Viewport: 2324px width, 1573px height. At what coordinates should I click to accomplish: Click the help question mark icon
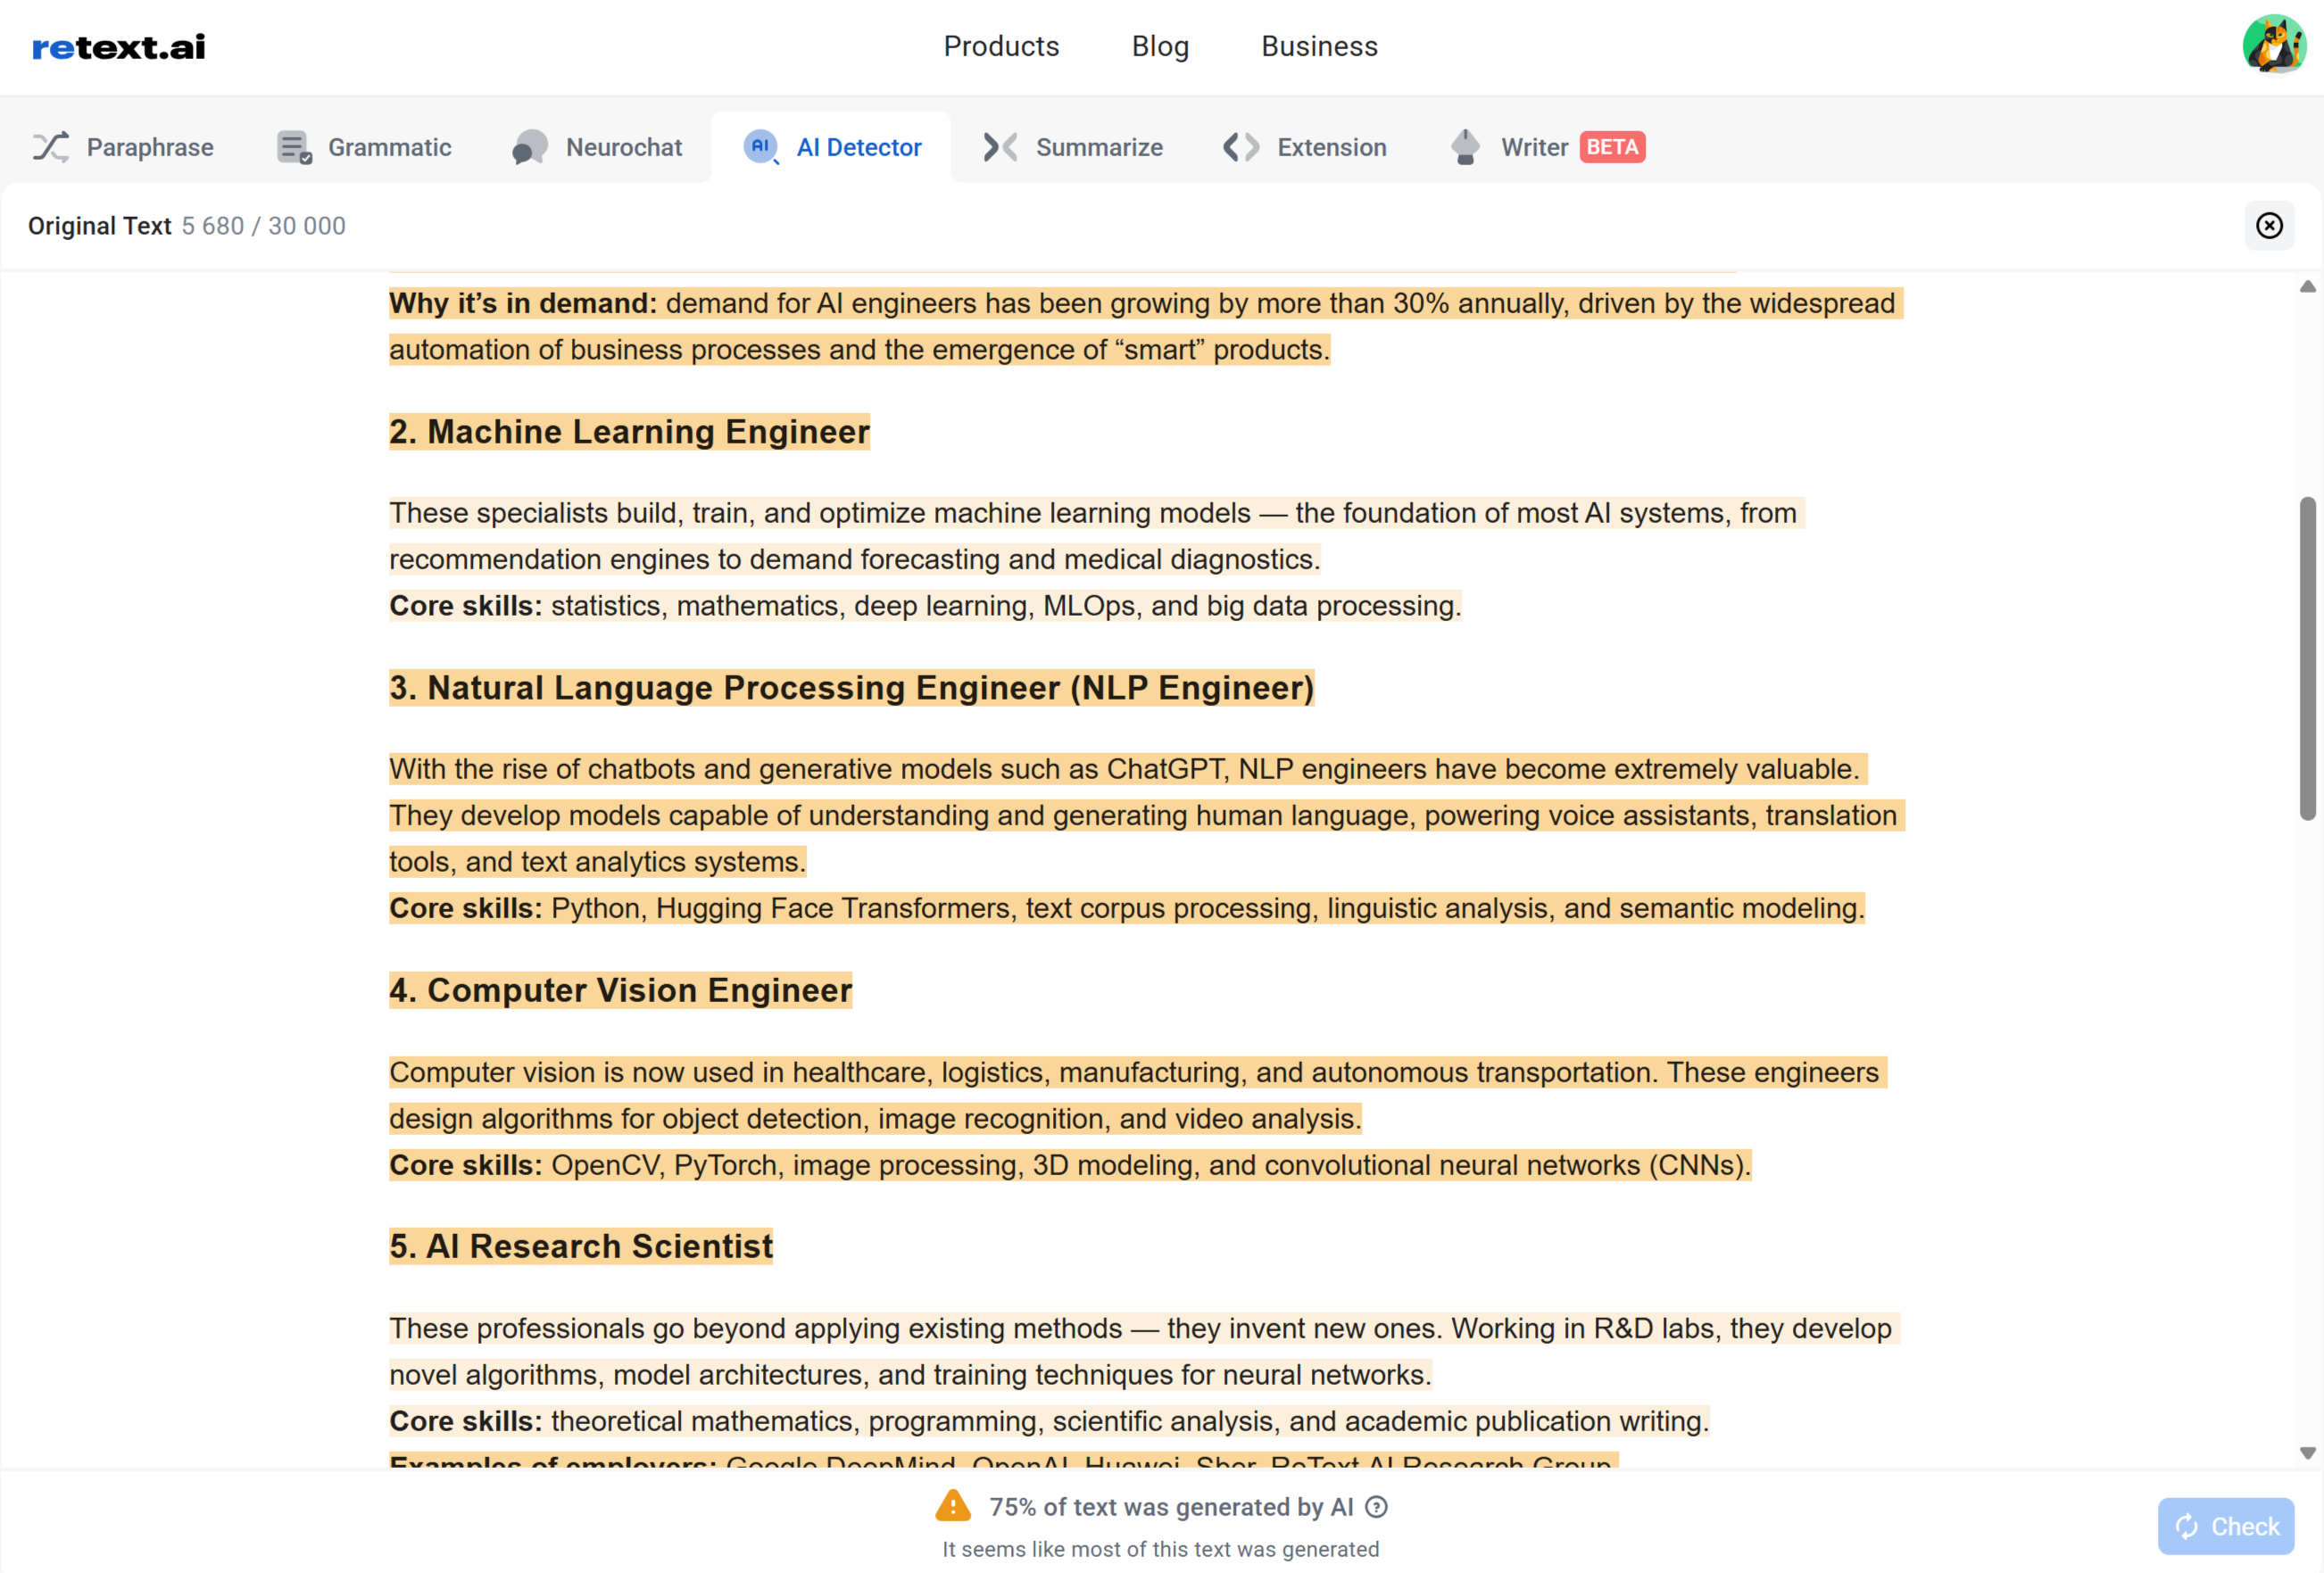pyautogui.click(x=1376, y=1507)
